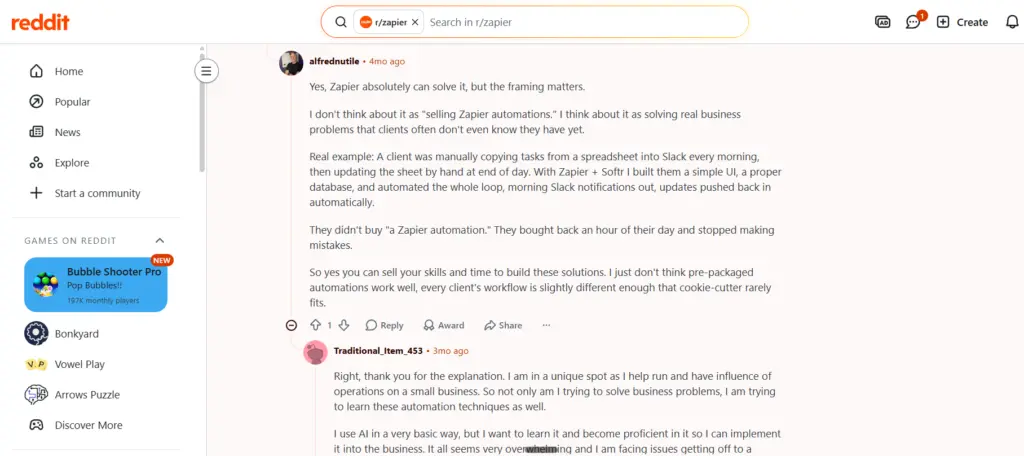
Task: Collapse the Games on Reddit section
Action: (x=160, y=240)
